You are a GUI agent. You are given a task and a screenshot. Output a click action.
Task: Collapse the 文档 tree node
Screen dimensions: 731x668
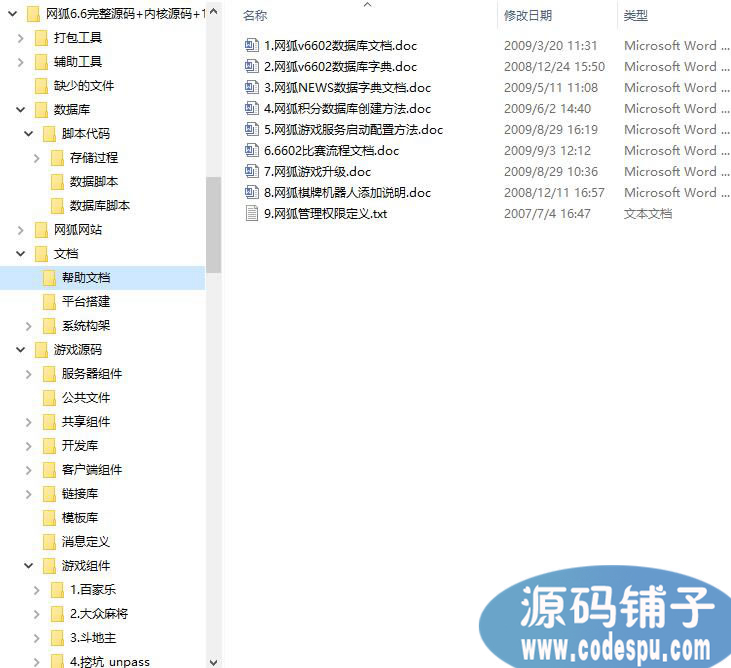tap(21, 254)
